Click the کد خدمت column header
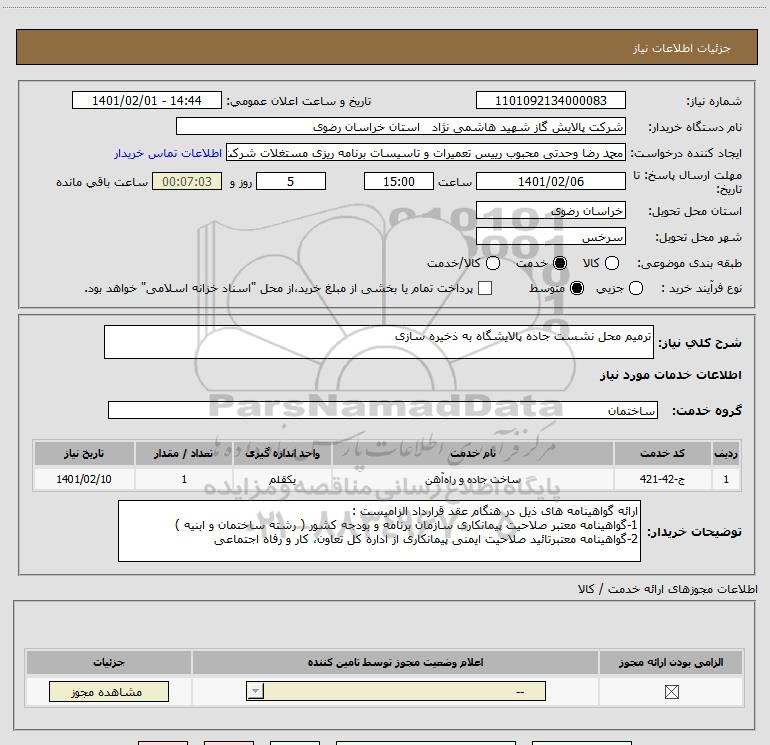Viewport: 770px width, 745px height. (x=662, y=453)
